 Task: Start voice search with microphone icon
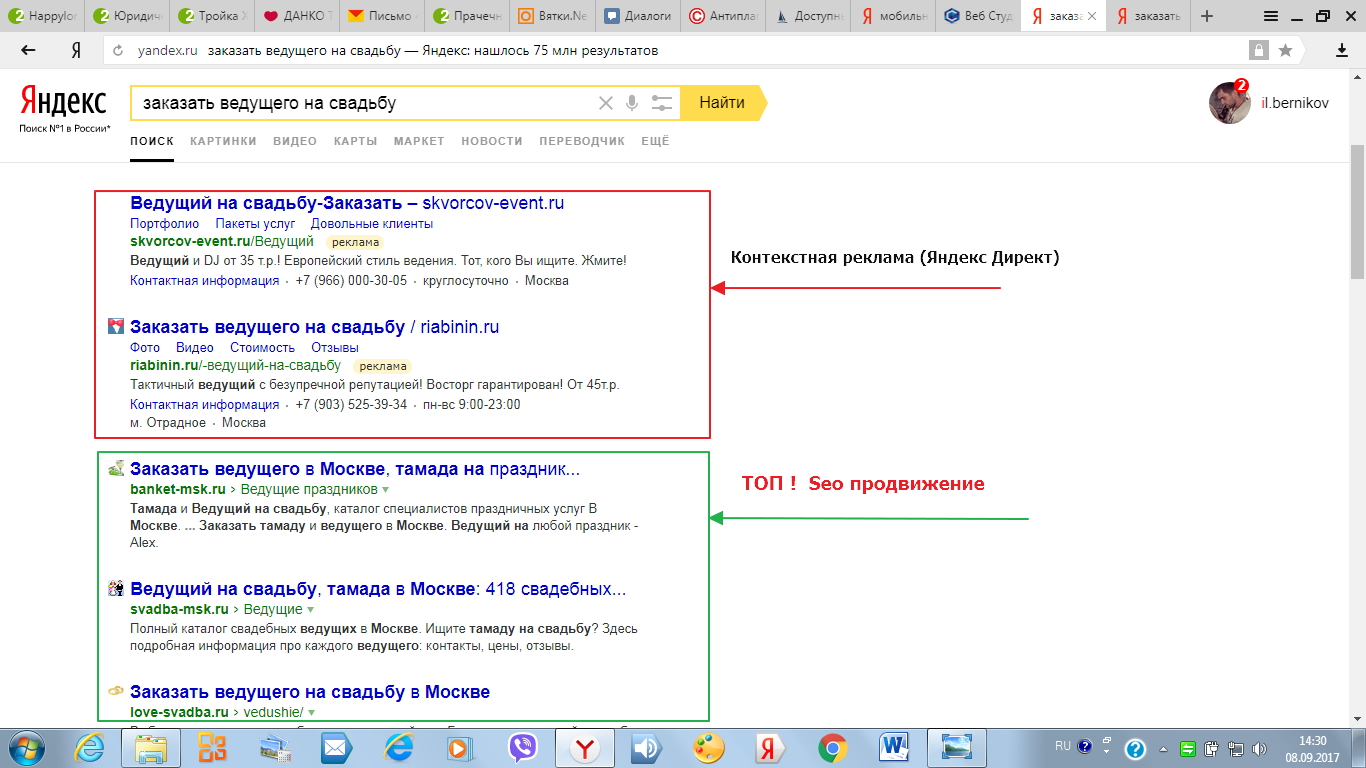pyautogui.click(x=632, y=103)
